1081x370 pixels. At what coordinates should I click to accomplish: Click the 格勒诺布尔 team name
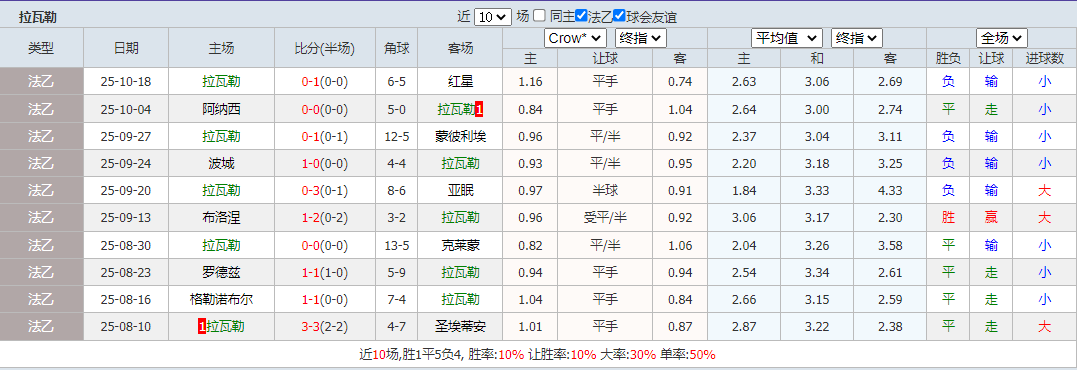pyautogui.click(x=221, y=300)
